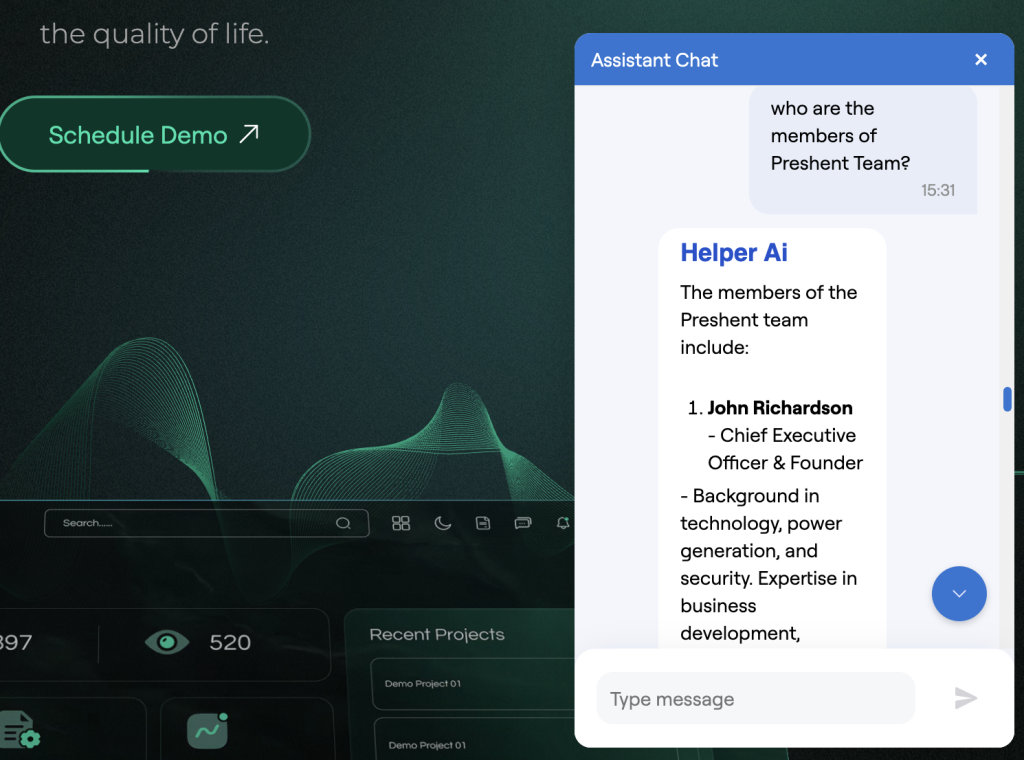The width and height of the screenshot is (1024, 760).
Task: Click the document settings gear icon
Action: (x=20, y=729)
